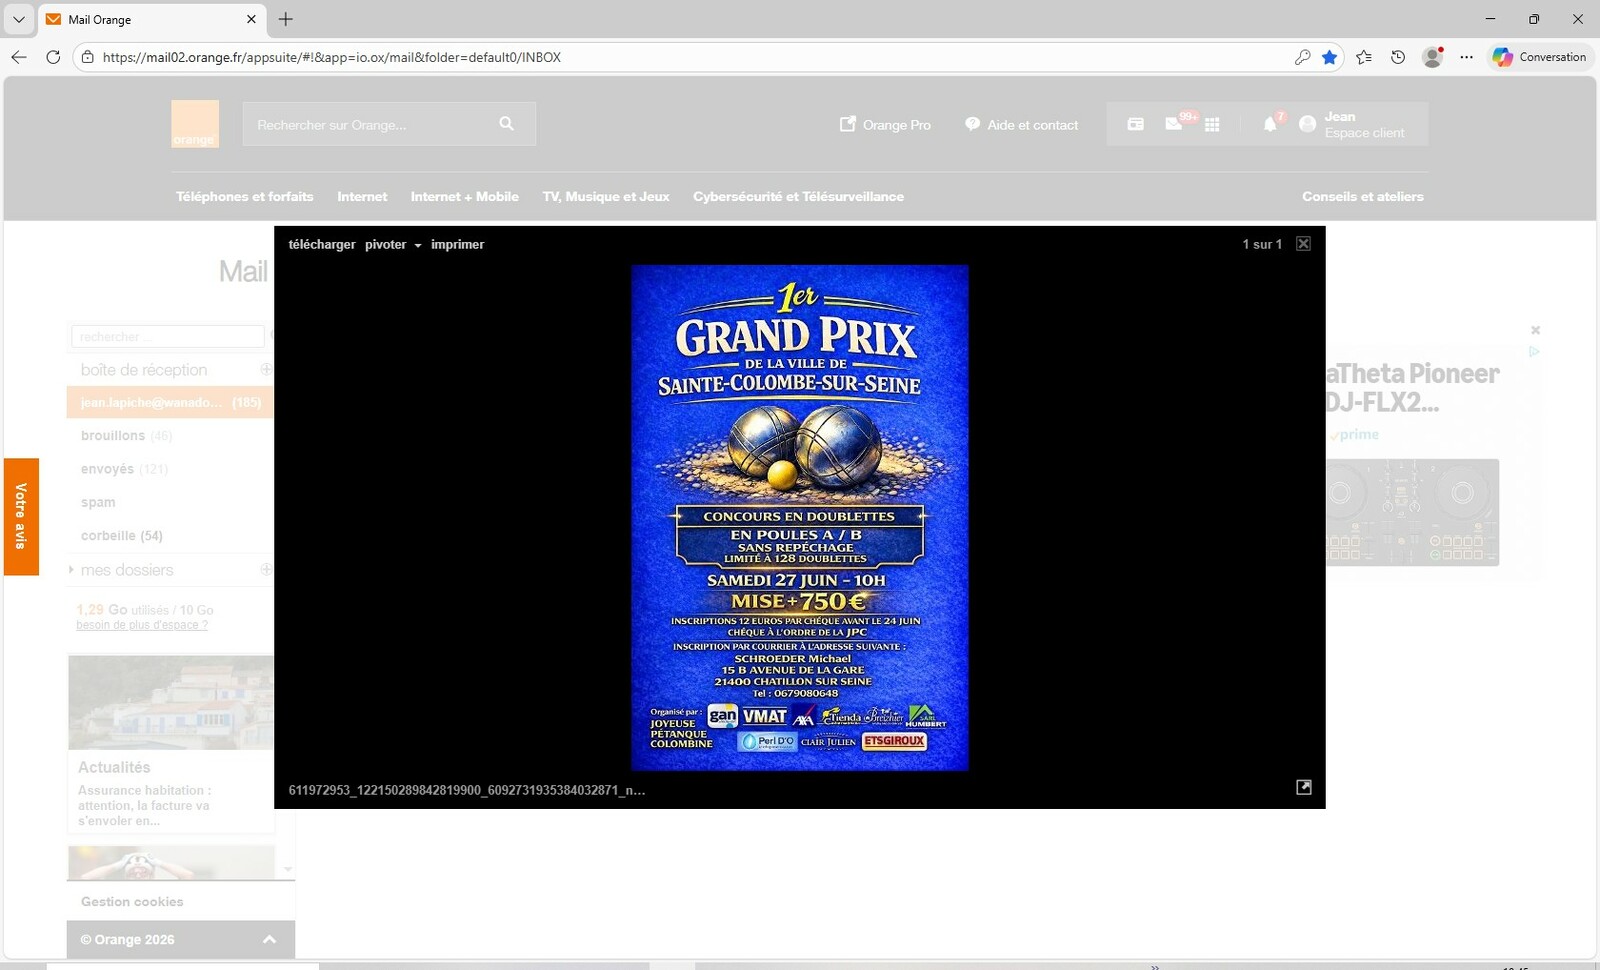Open the Conversation Copilot button

(1540, 57)
